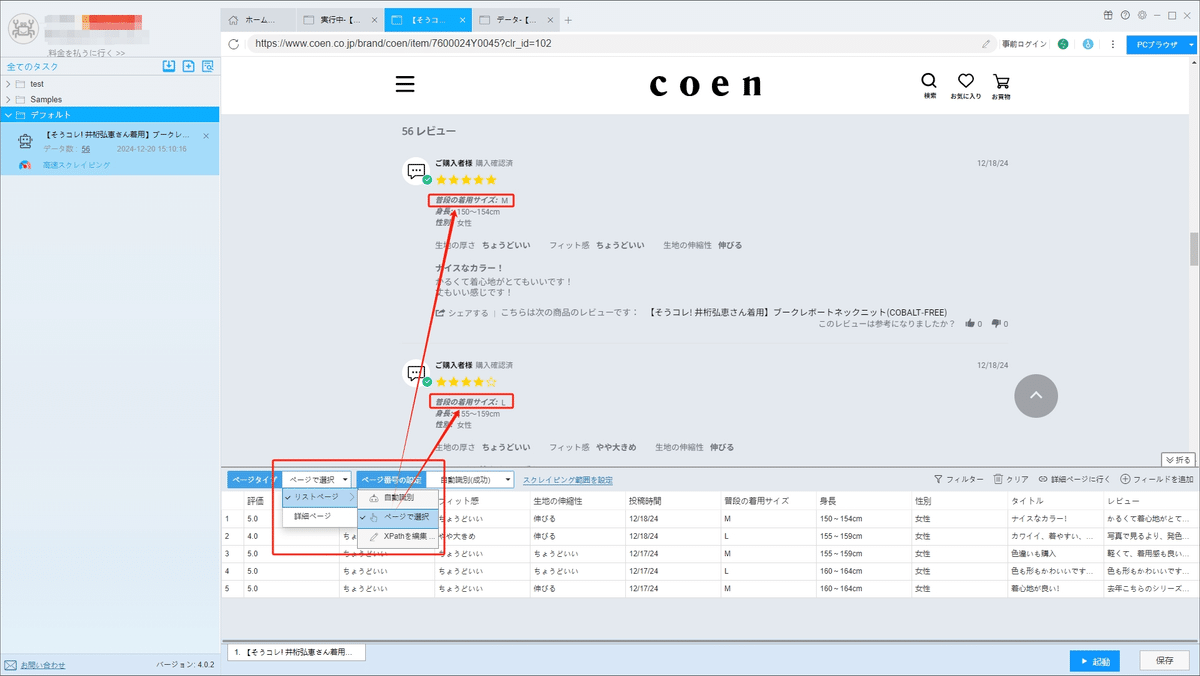
Task: Choose ページで選択 in the submenu
Action: tap(399, 517)
